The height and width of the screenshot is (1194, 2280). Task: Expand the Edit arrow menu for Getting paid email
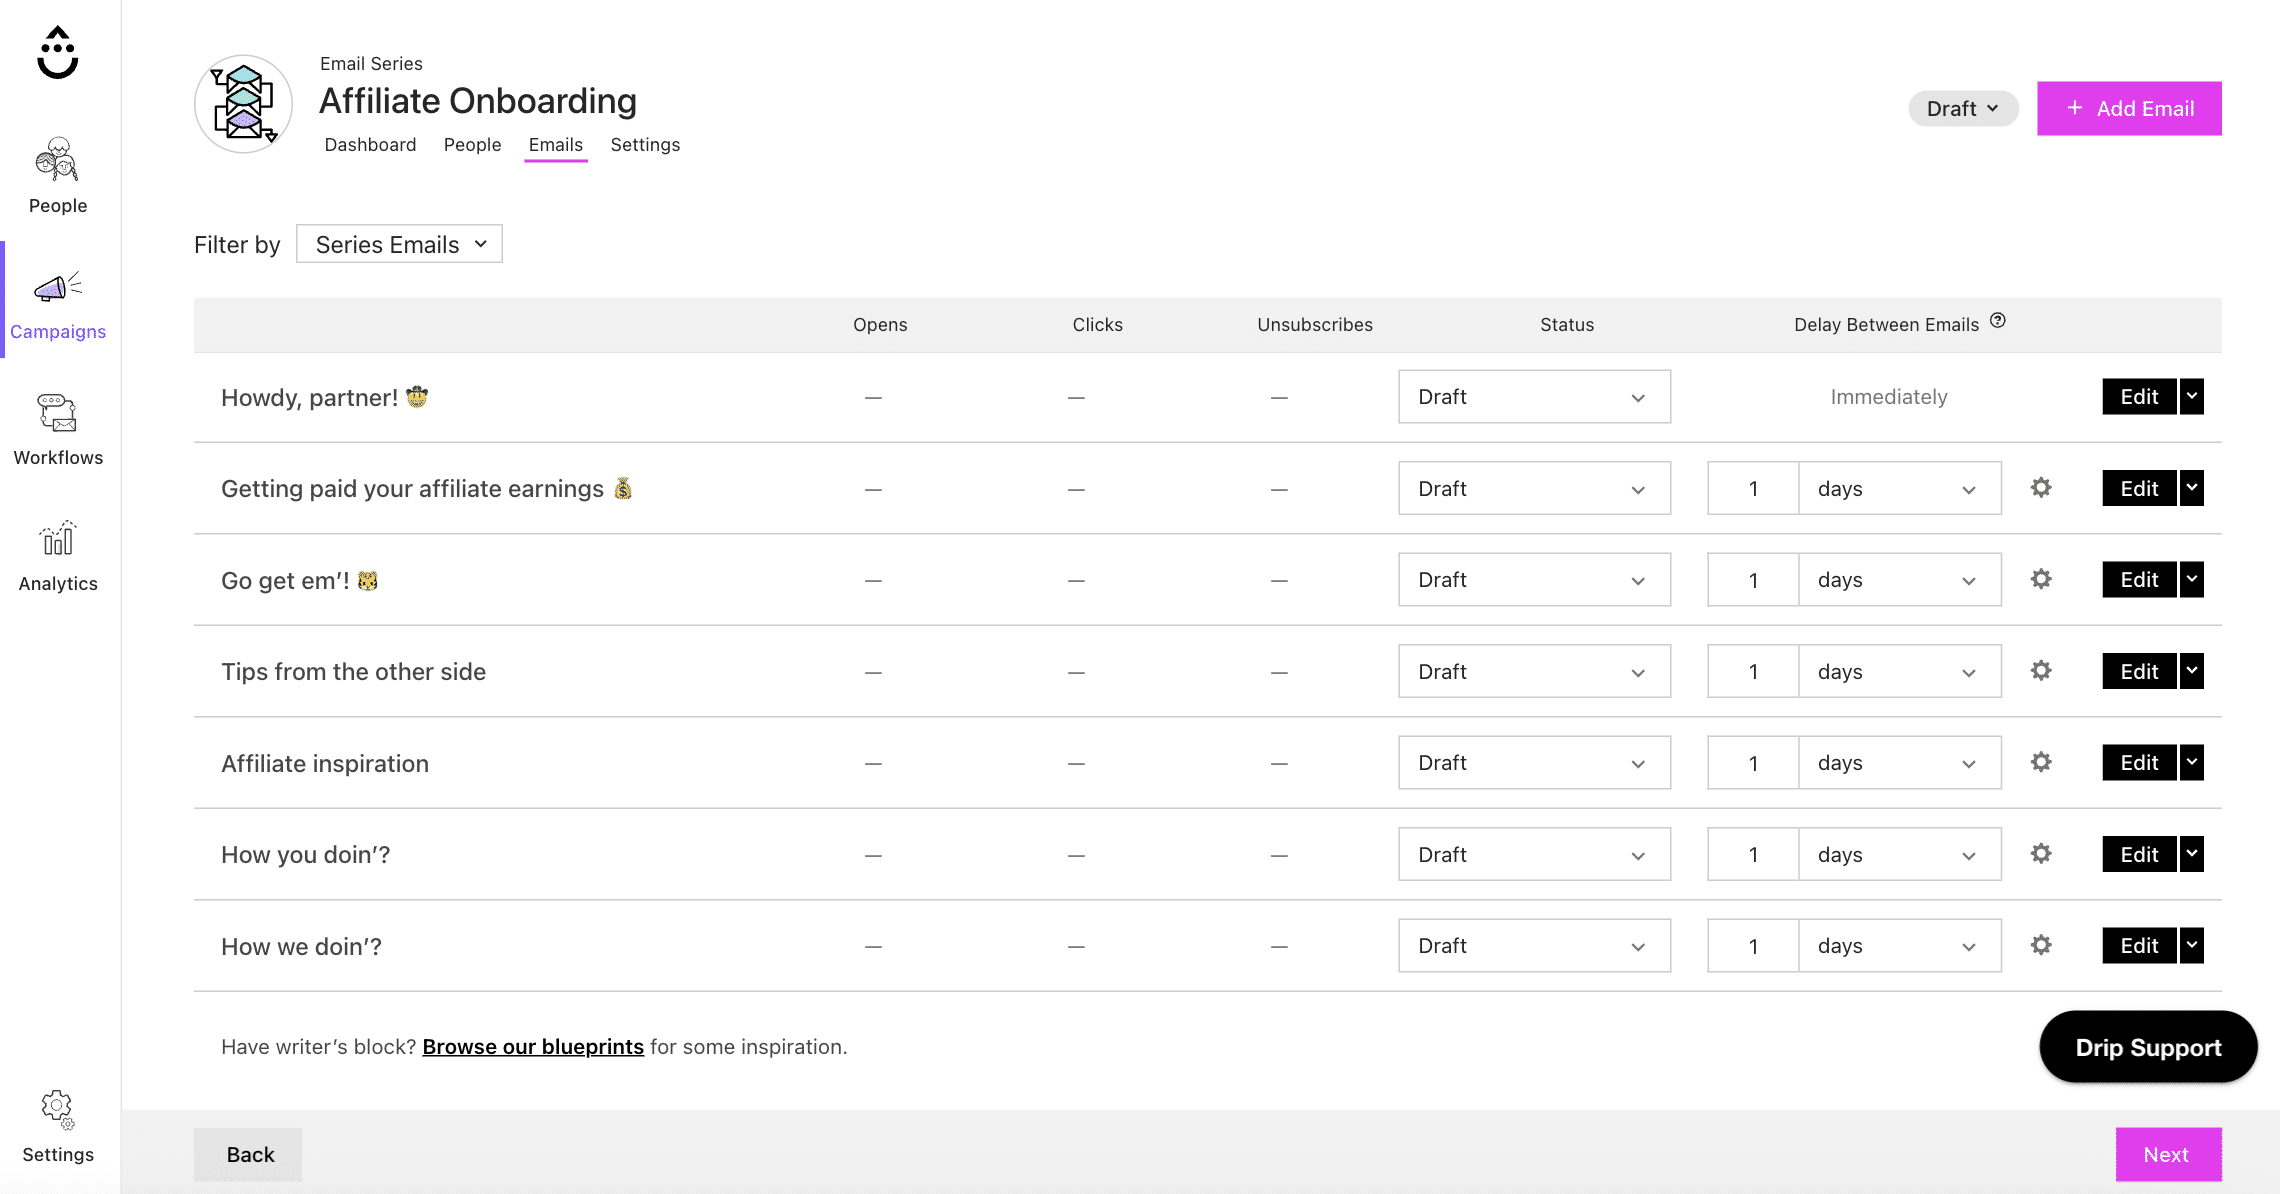2192,488
